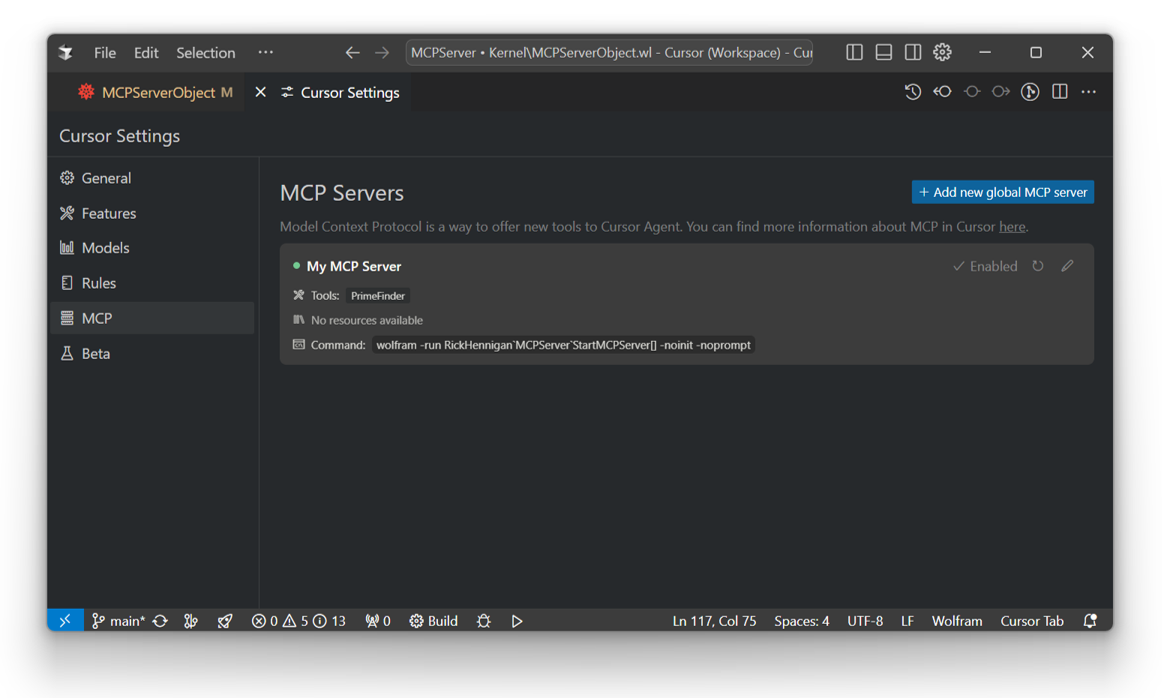Synchronize changes on the main branch
The height and width of the screenshot is (698, 1164).
(x=160, y=621)
